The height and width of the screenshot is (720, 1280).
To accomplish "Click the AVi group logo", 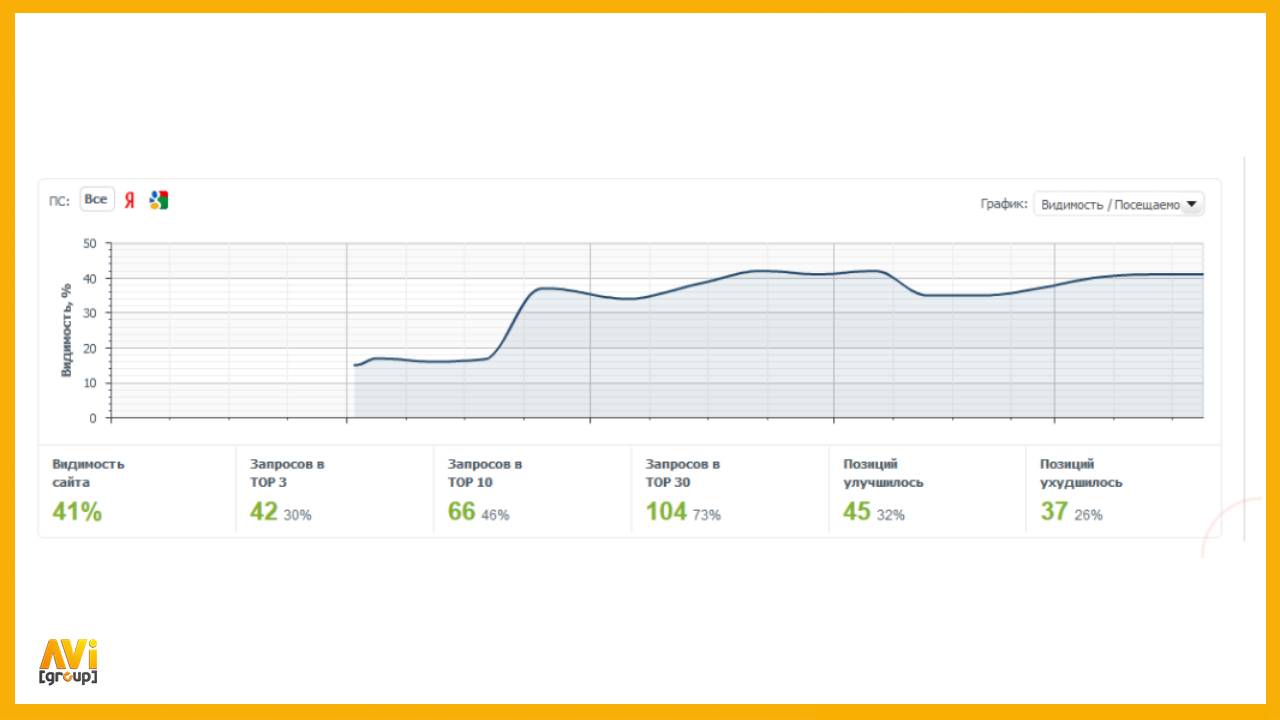I will (68, 661).
